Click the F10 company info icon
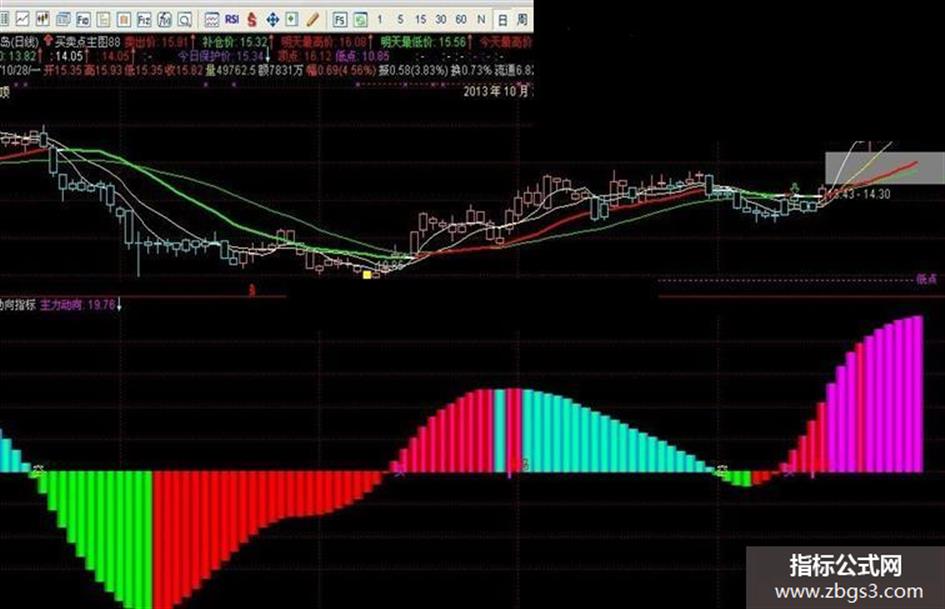This screenshot has height=609, width=945. pyautogui.click(x=83, y=20)
